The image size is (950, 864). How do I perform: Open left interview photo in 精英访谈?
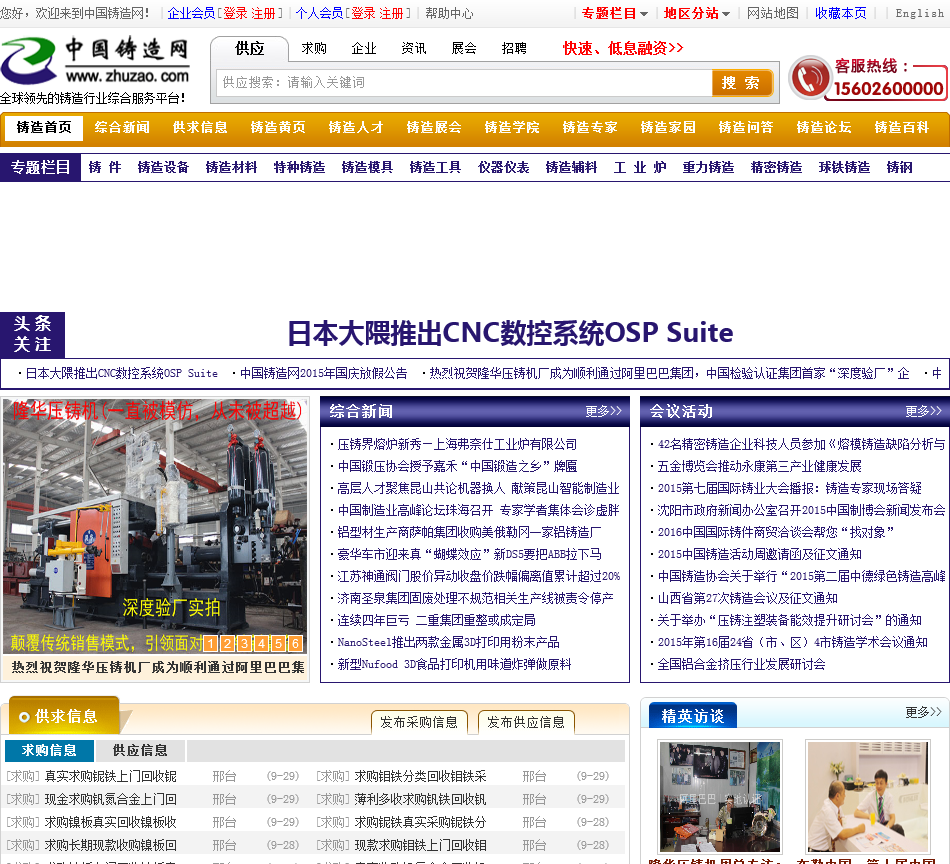(x=720, y=796)
